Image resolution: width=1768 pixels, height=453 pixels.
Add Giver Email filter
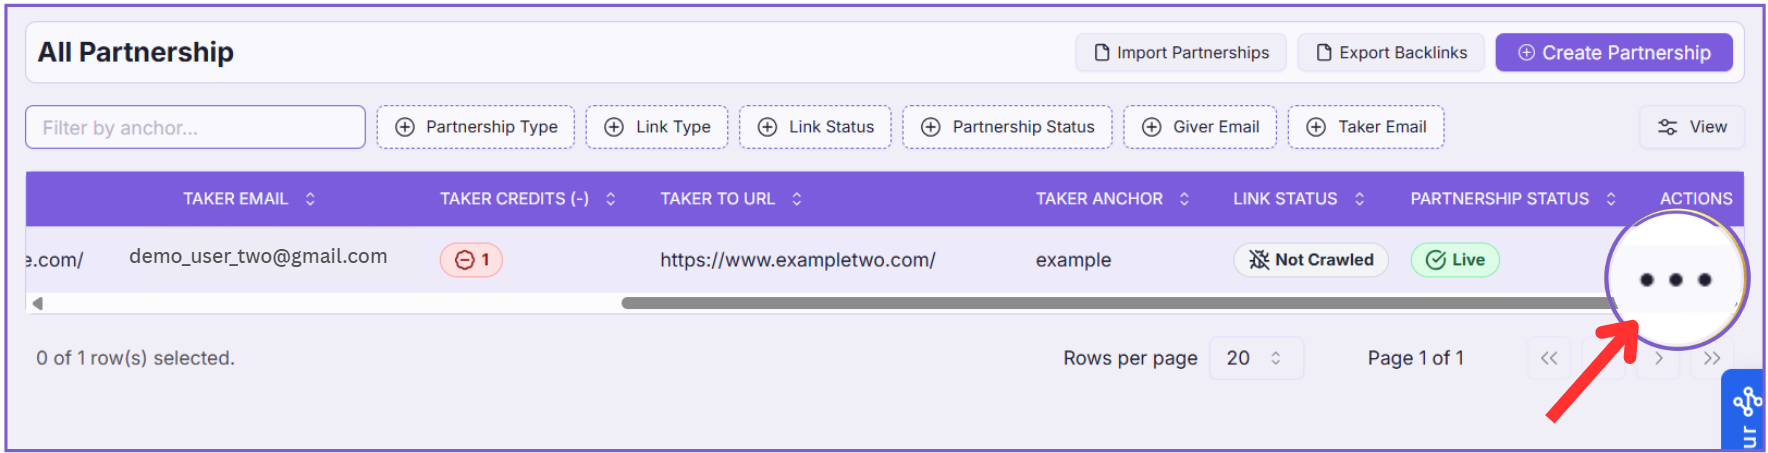point(1199,127)
